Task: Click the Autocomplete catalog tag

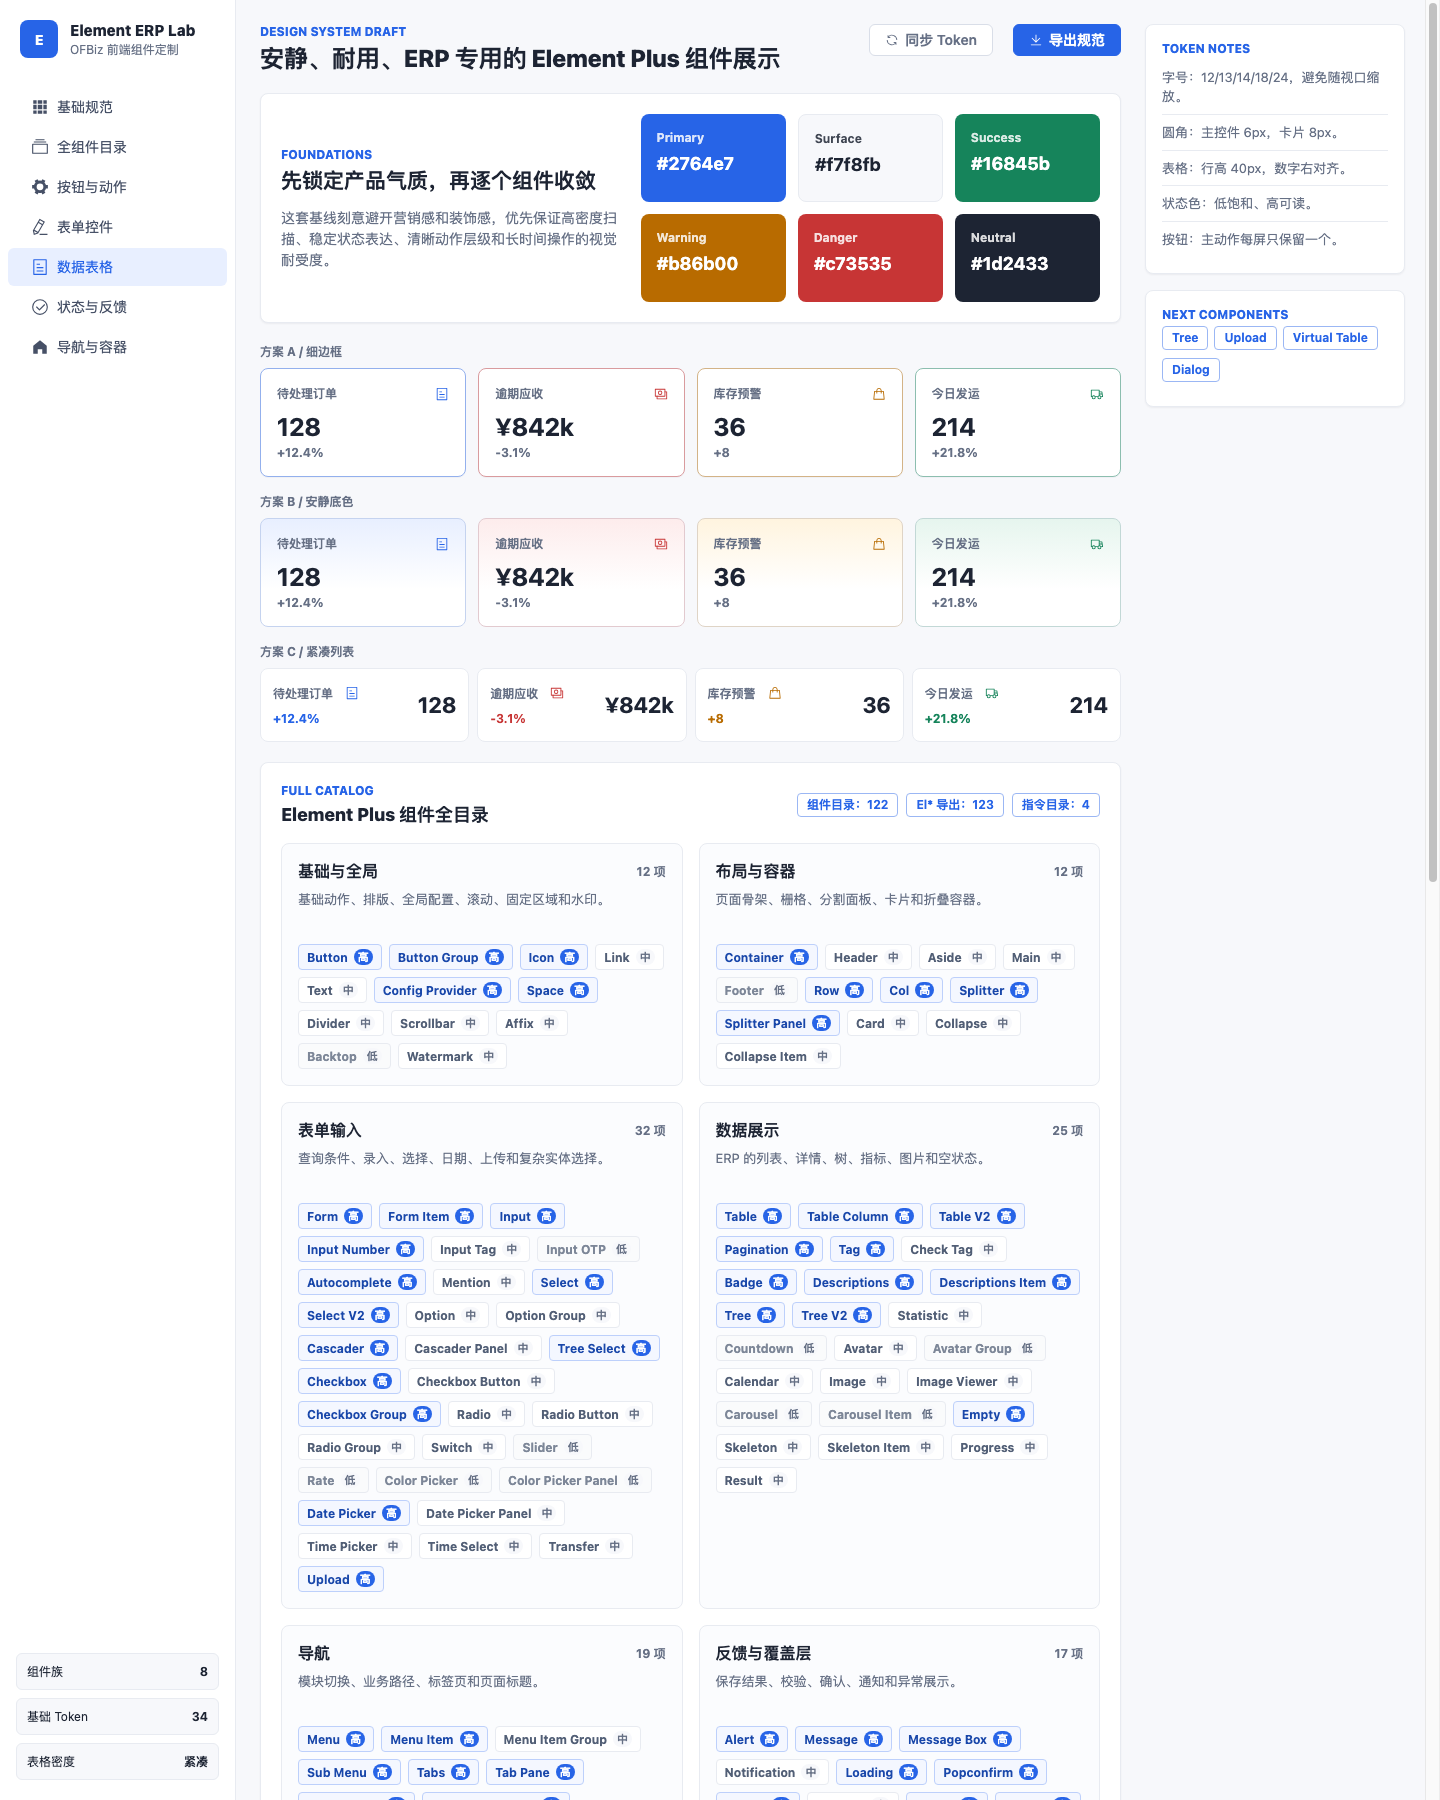Action: [x=362, y=1282]
